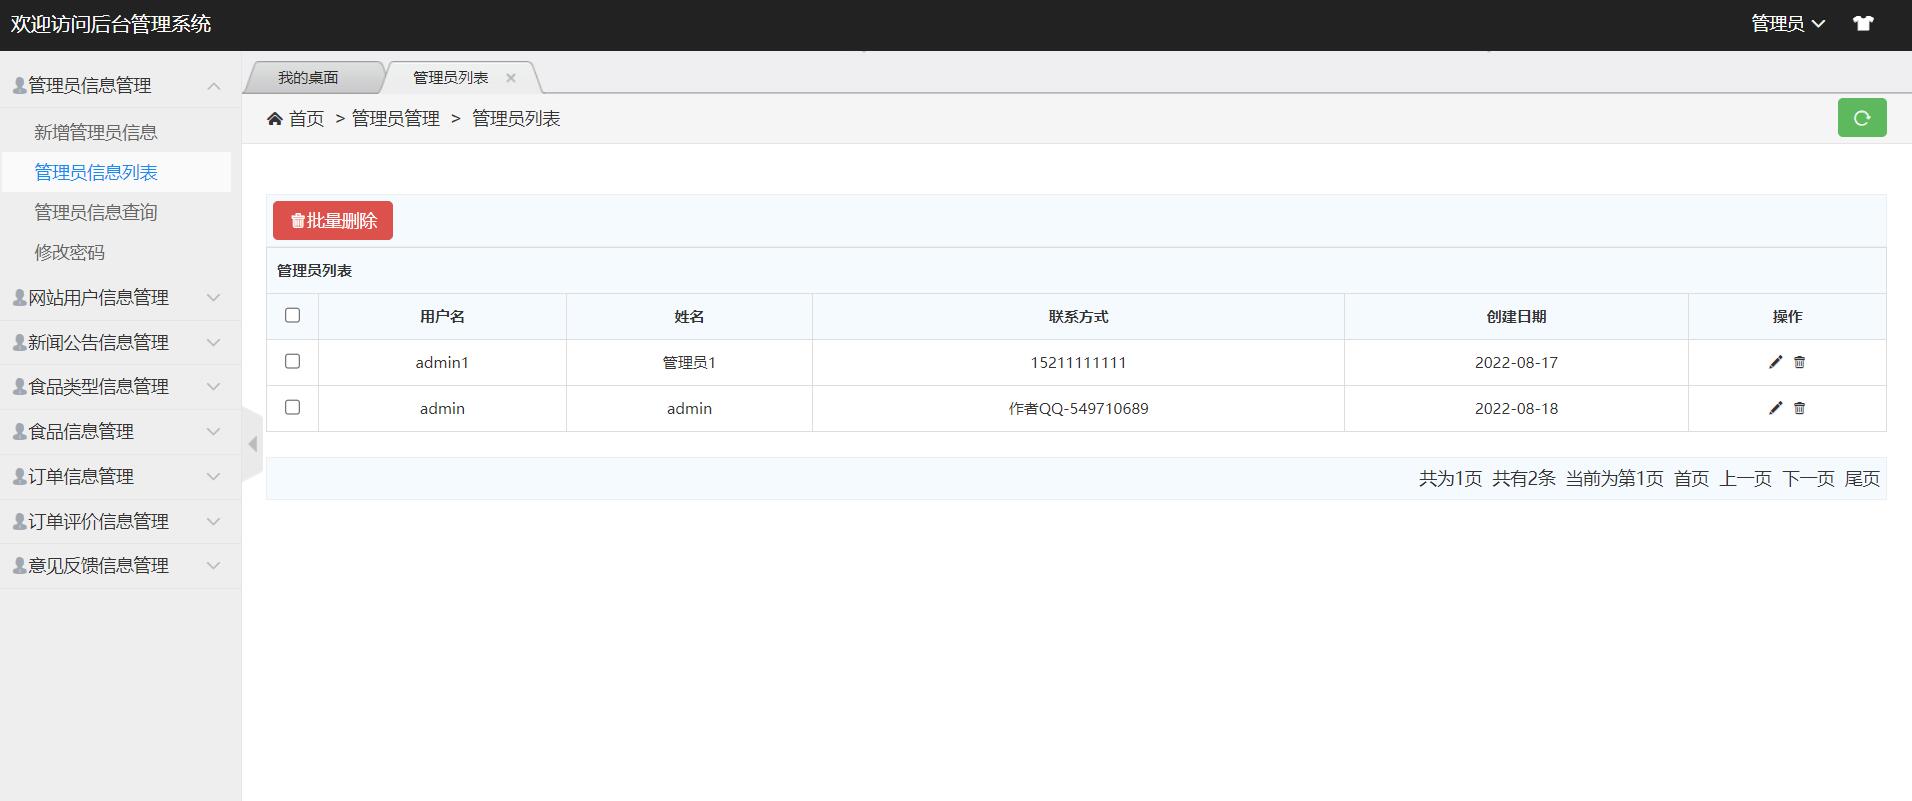Click pencil edit icon in admin row
The width and height of the screenshot is (1912, 801).
[1776, 408]
